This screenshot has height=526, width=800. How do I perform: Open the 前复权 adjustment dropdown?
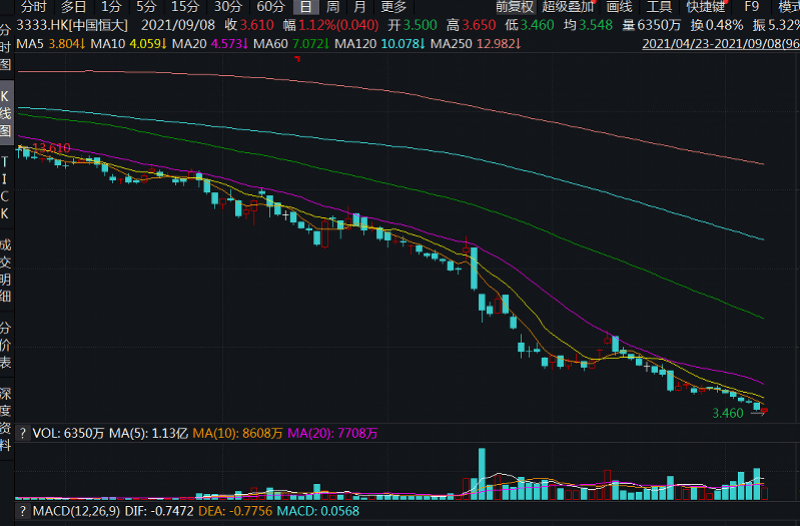pyautogui.click(x=514, y=6)
